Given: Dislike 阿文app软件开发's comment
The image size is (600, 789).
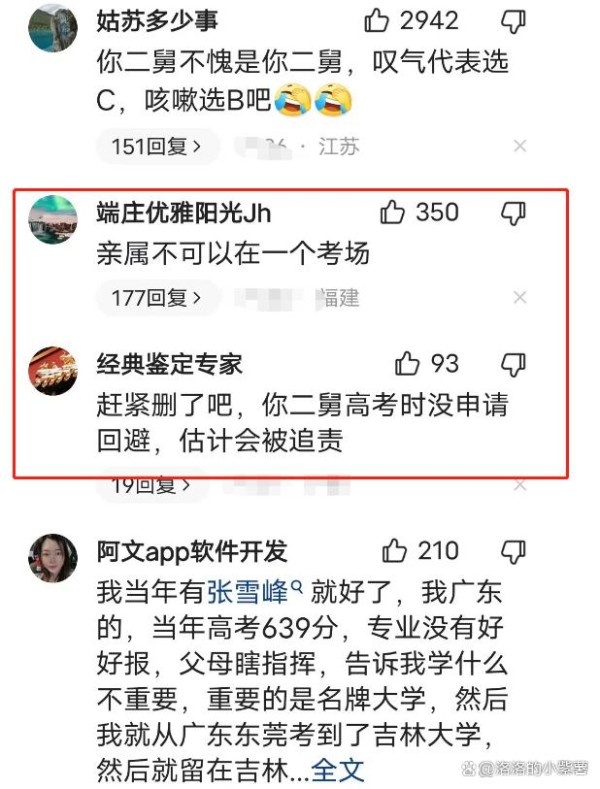Looking at the screenshot, I should (x=513, y=552).
